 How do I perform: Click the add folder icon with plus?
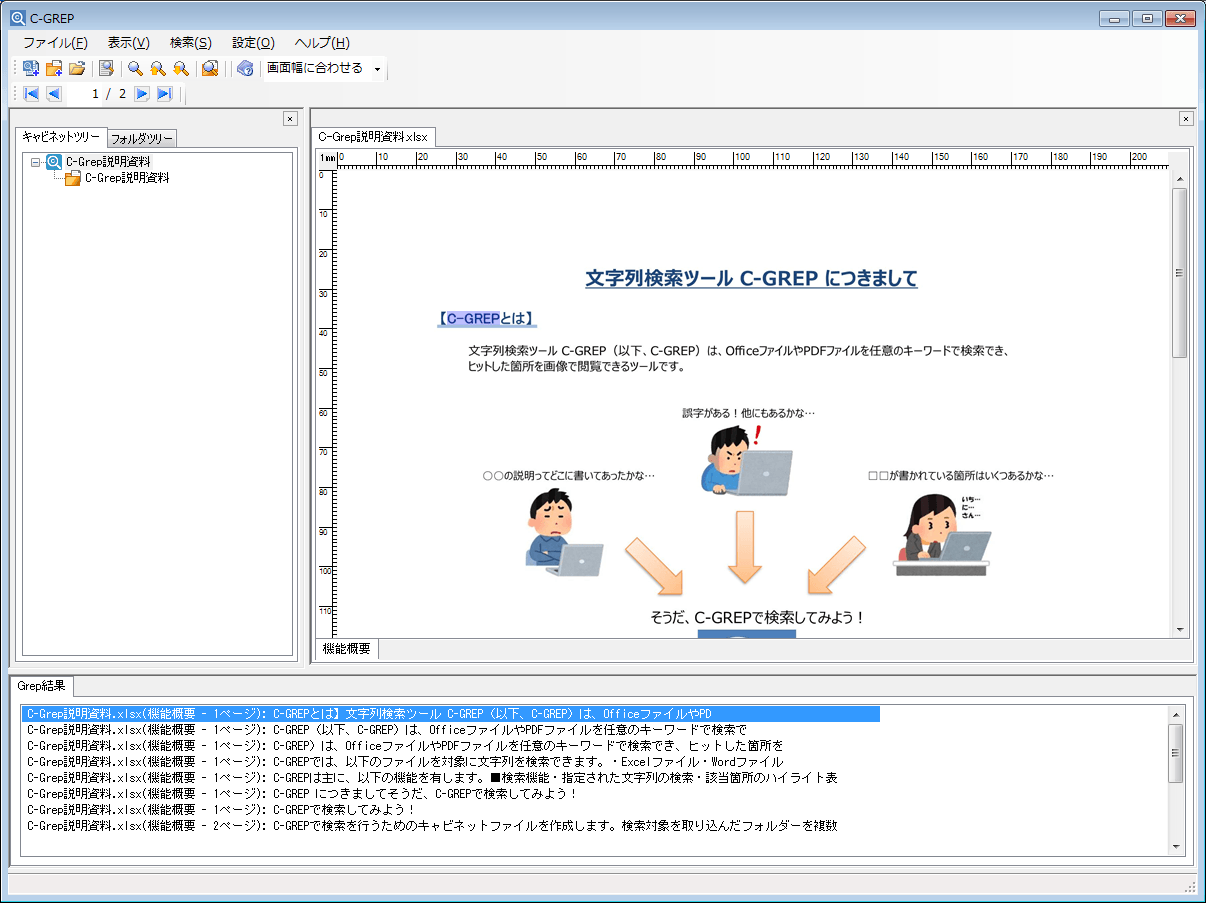pyautogui.click(x=54, y=69)
